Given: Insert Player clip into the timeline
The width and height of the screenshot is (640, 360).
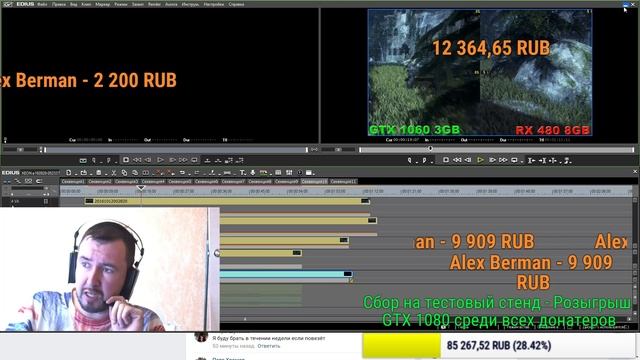Looking at the screenshot, I should pyautogui.click(x=207, y=160).
